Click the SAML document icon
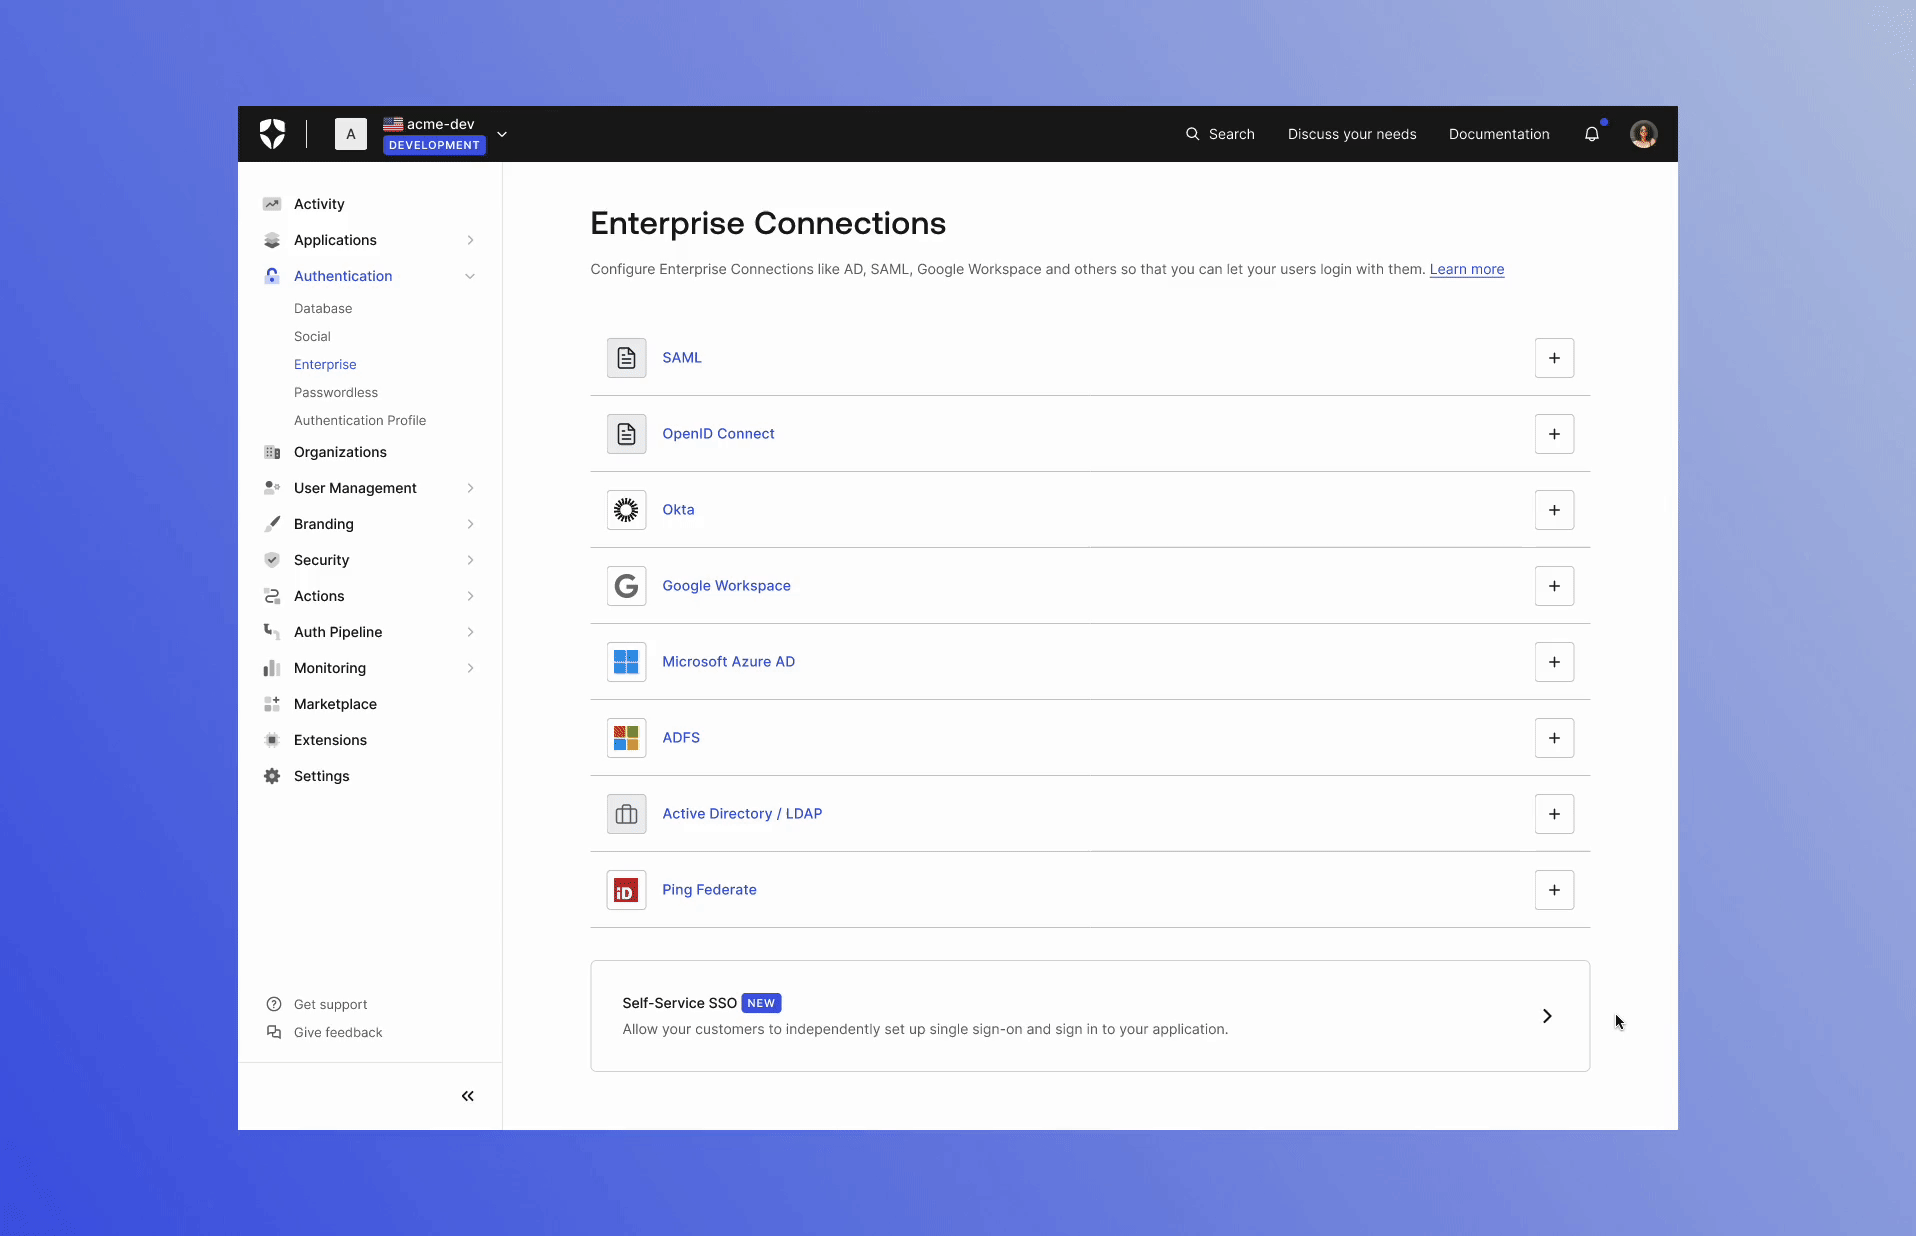The width and height of the screenshot is (1916, 1236). click(x=627, y=358)
